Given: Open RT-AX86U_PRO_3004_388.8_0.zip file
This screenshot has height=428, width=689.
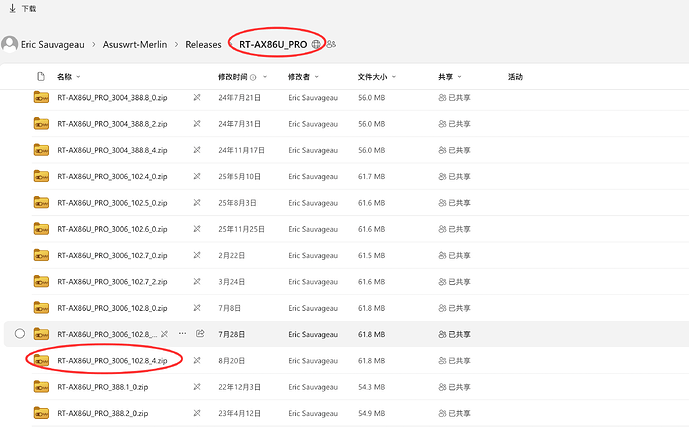Looking at the screenshot, I should [112, 98].
